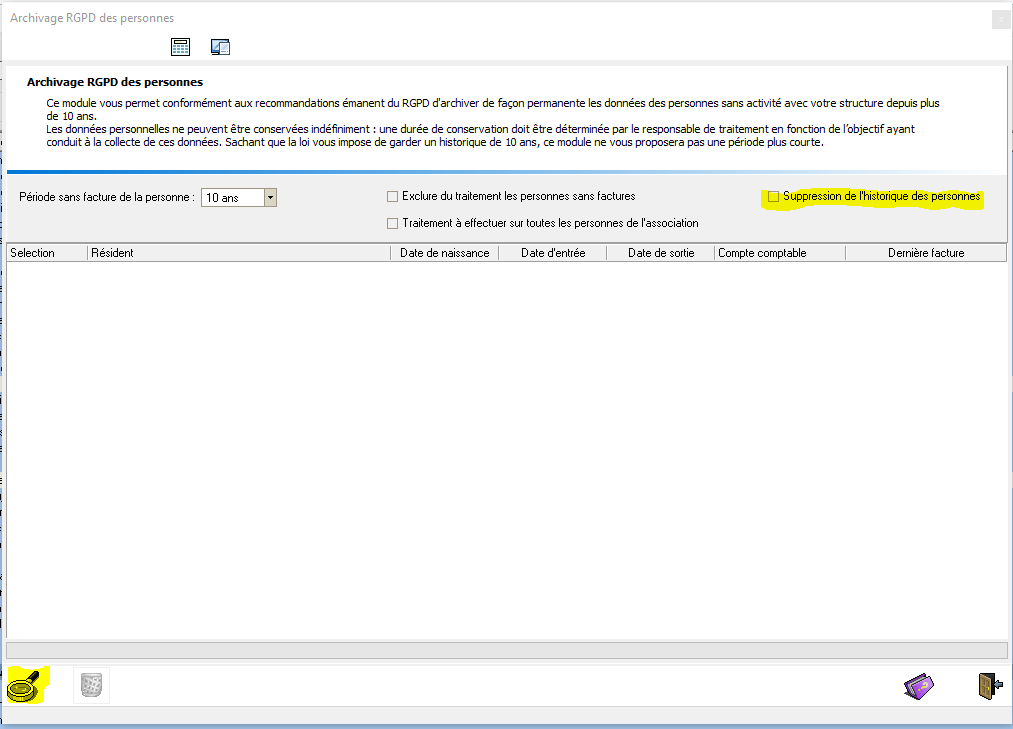The width and height of the screenshot is (1013, 729).
Task: Click the 'Date de naissance' column header
Action: [x=444, y=253]
